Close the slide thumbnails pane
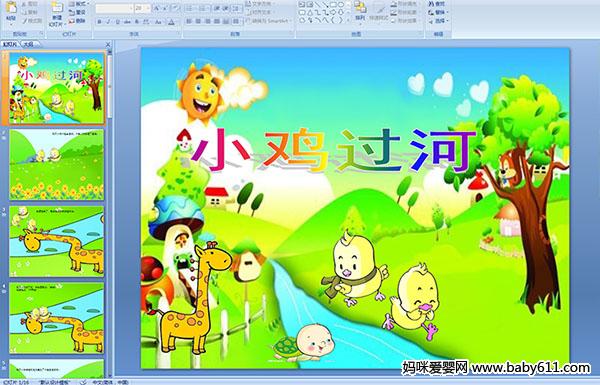Image resolution: width=600 pixels, height=385 pixels. 108,44
